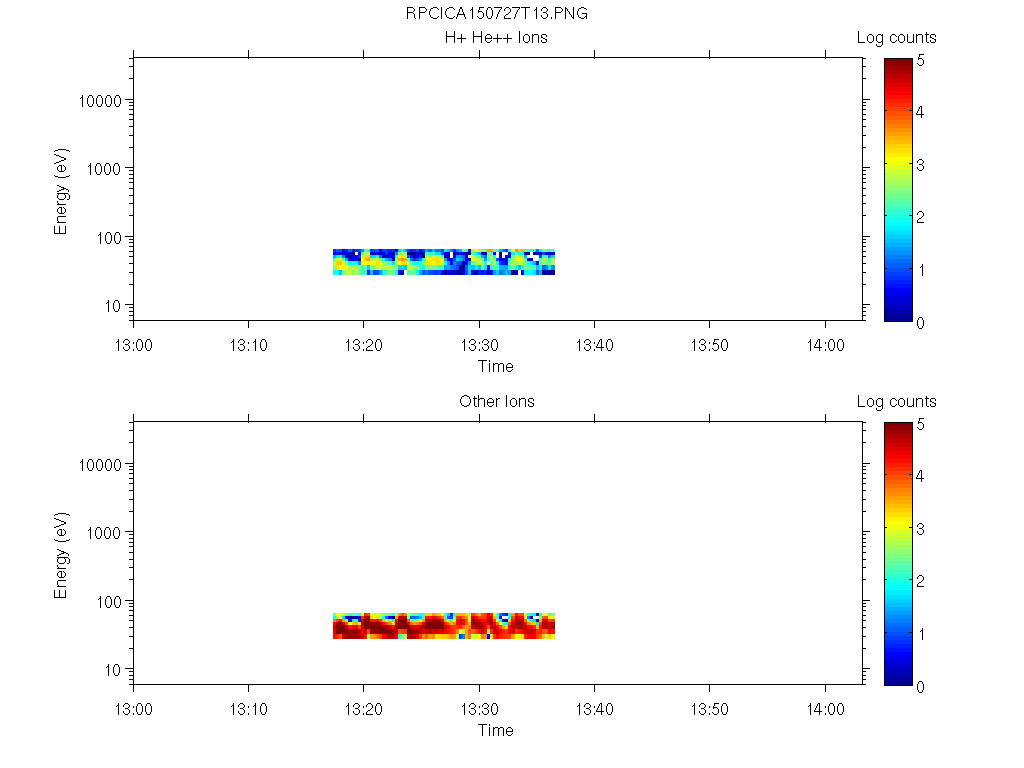Click 100 energy tick on Other Ions plot
1024x768 pixels.
(108, 601)
